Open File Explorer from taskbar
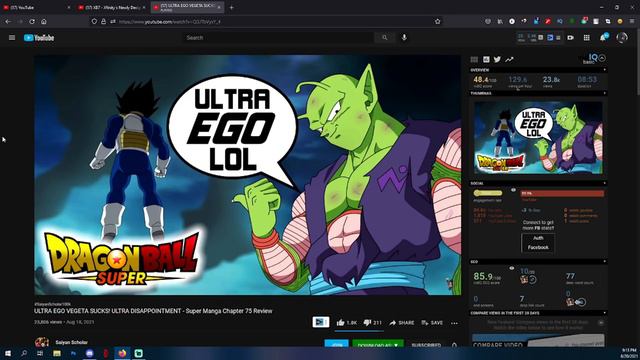The image size is (640, 360). click(57, 353)
